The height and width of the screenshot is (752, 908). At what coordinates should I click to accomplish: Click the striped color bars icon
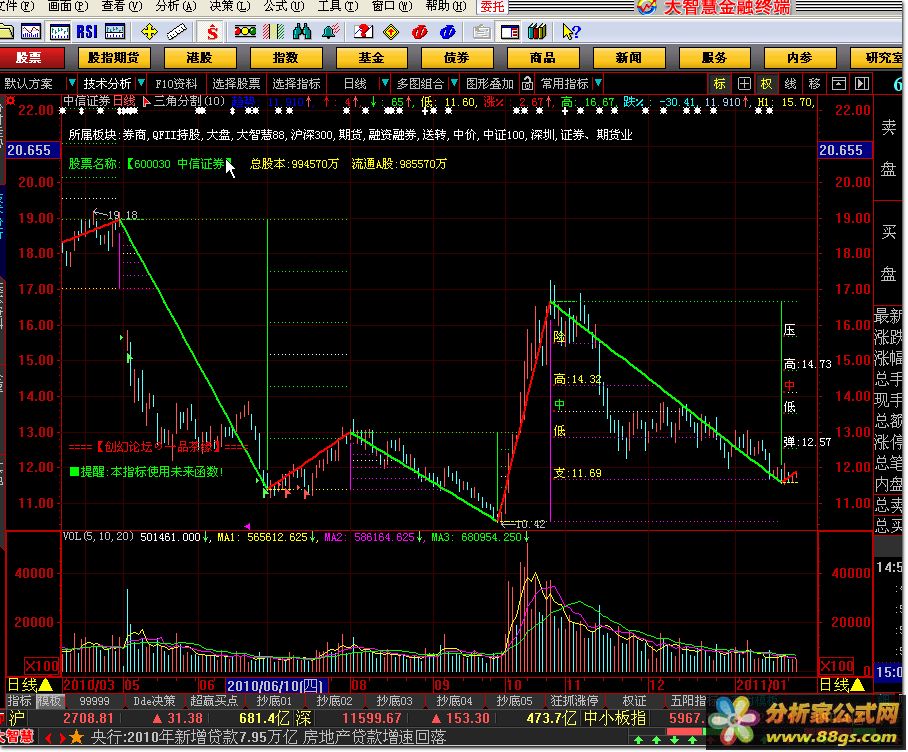click(x=273, y=31)
